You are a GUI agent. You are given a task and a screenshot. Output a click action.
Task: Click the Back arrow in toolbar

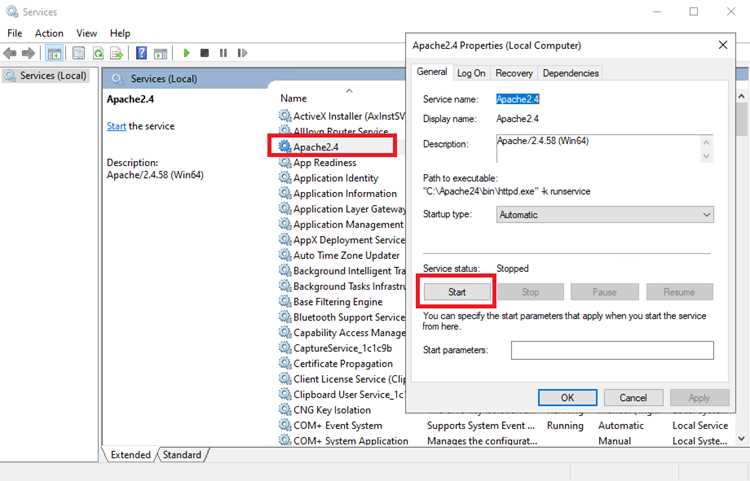(x=10, y=53)
